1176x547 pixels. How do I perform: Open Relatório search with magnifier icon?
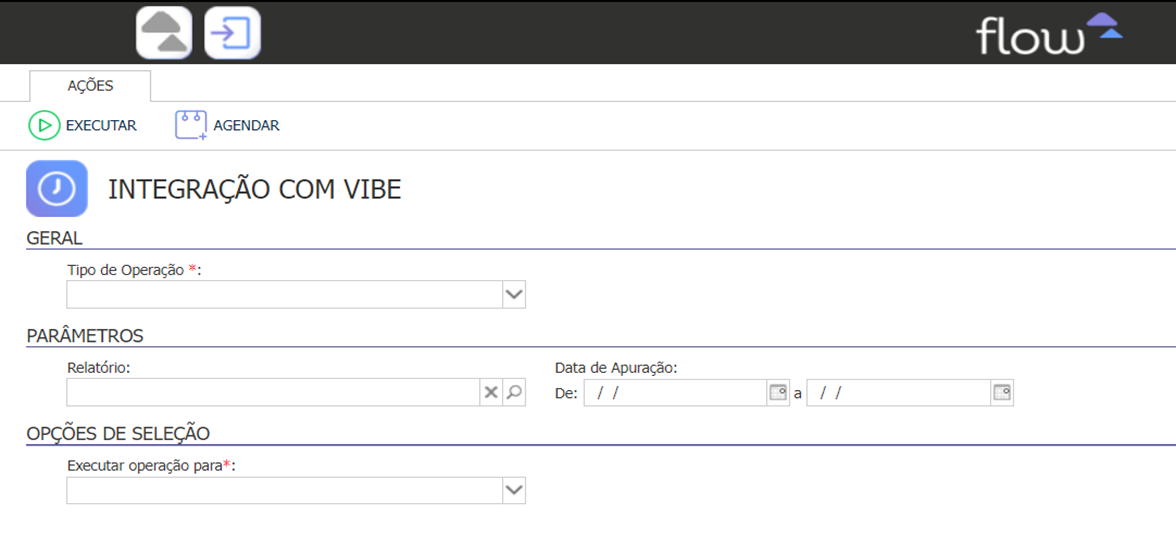click(514, 392)
